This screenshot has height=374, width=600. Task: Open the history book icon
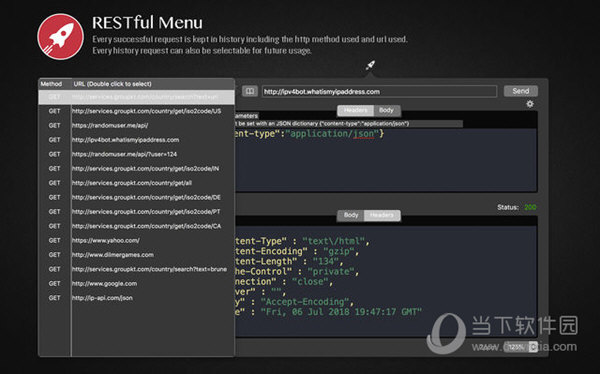tap(249, 91)
